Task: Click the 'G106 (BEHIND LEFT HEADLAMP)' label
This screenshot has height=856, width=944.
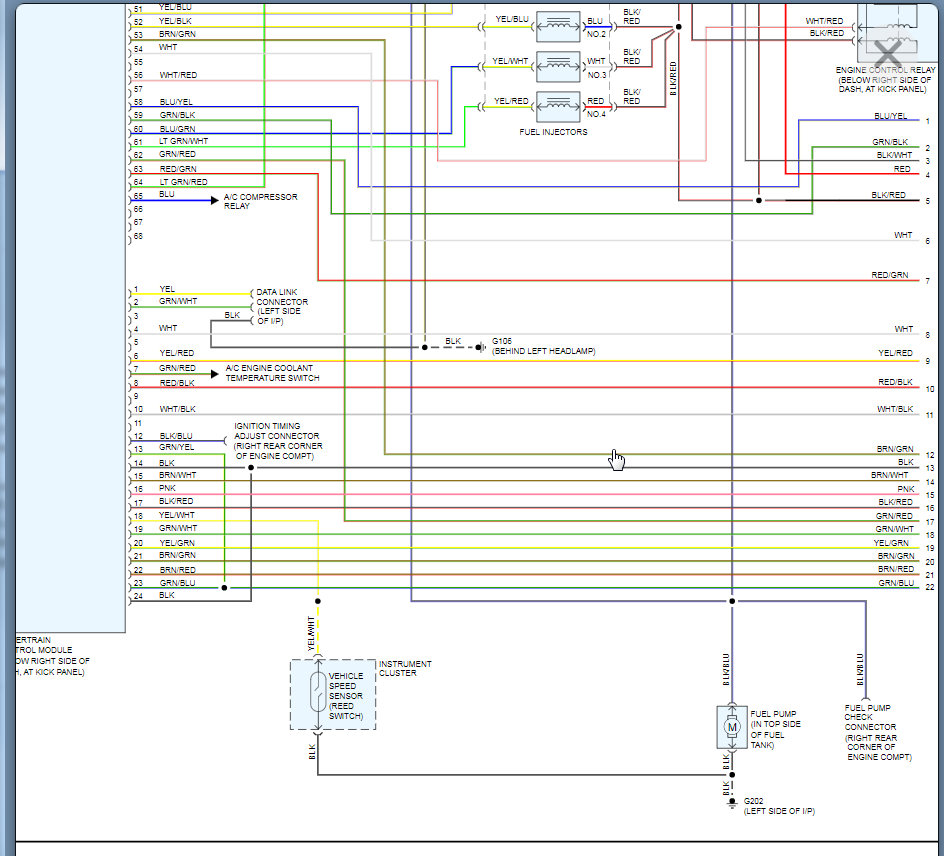Action: pyautogui.click(x=544, y=346)
